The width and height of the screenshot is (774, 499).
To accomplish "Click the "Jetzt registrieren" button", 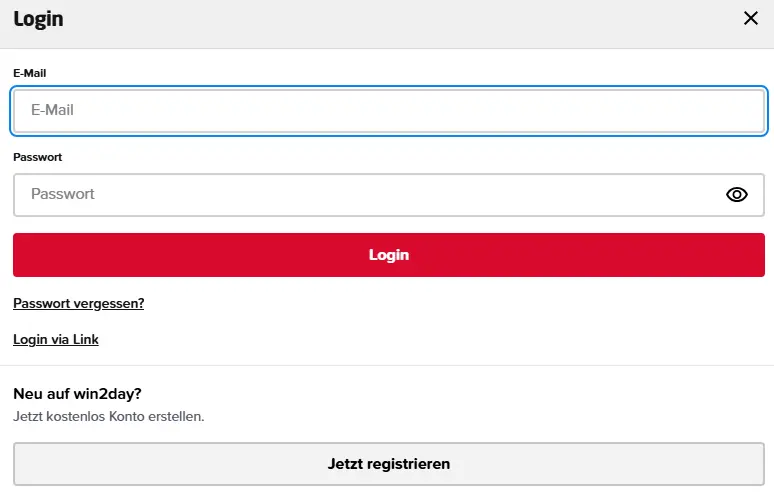I will [x=389, y=464].
